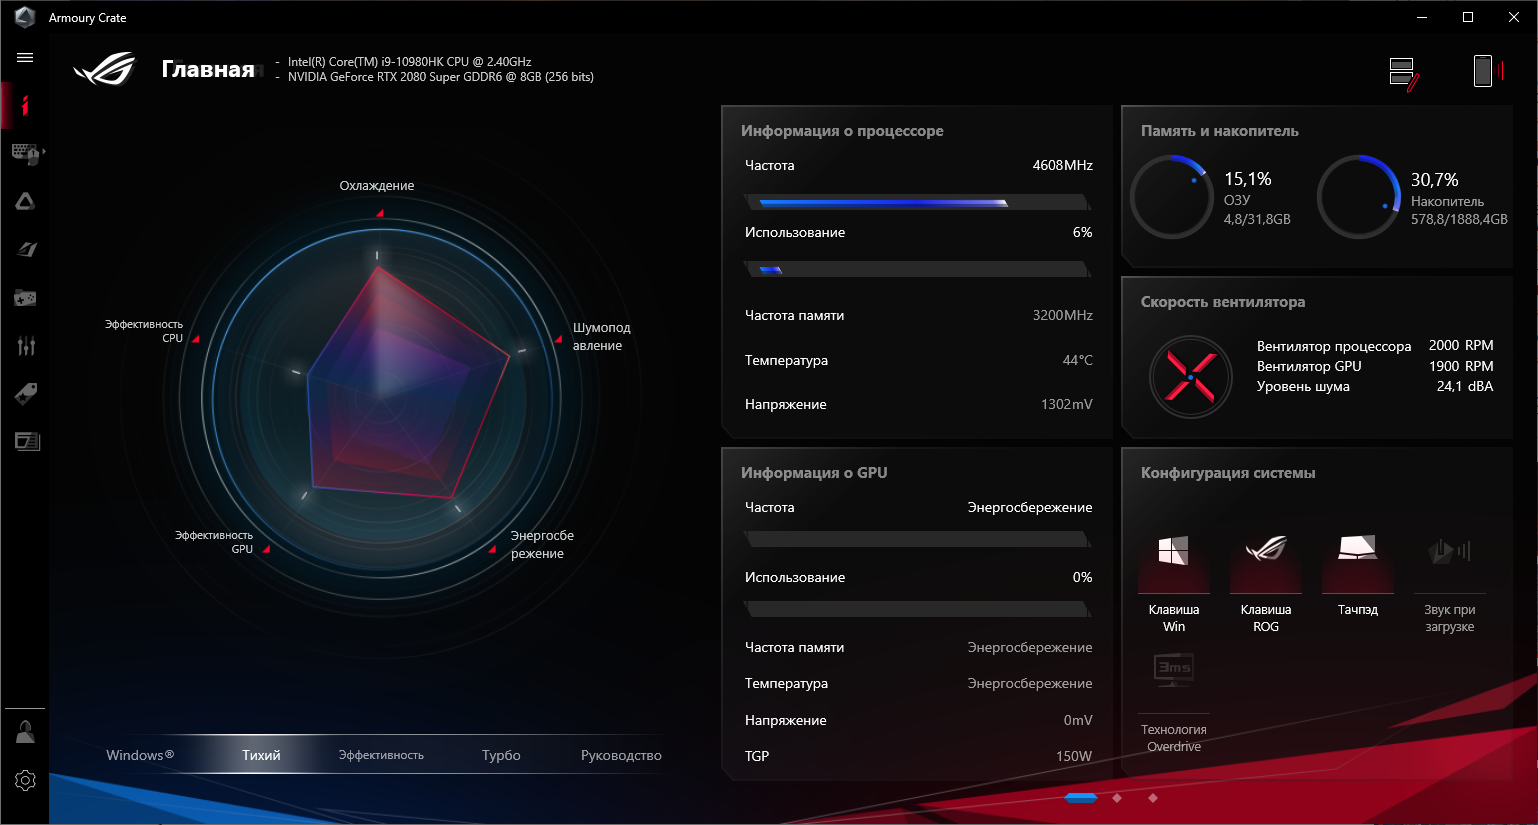Click the Эффективность GPU radar label
Screen dimensions: 1538x825
(x=214, y=542)
